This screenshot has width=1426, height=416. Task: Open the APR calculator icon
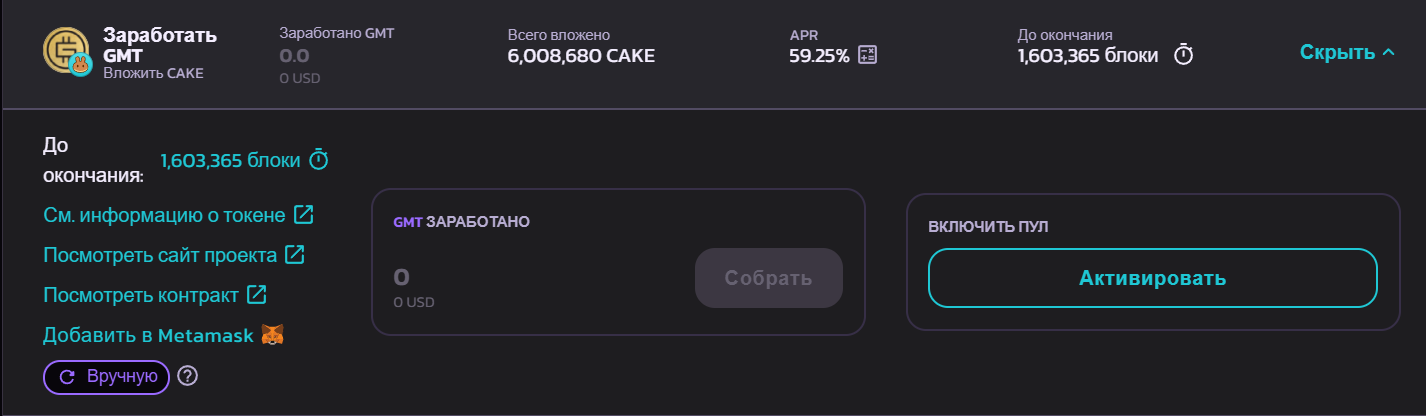(x=867, y=56)
